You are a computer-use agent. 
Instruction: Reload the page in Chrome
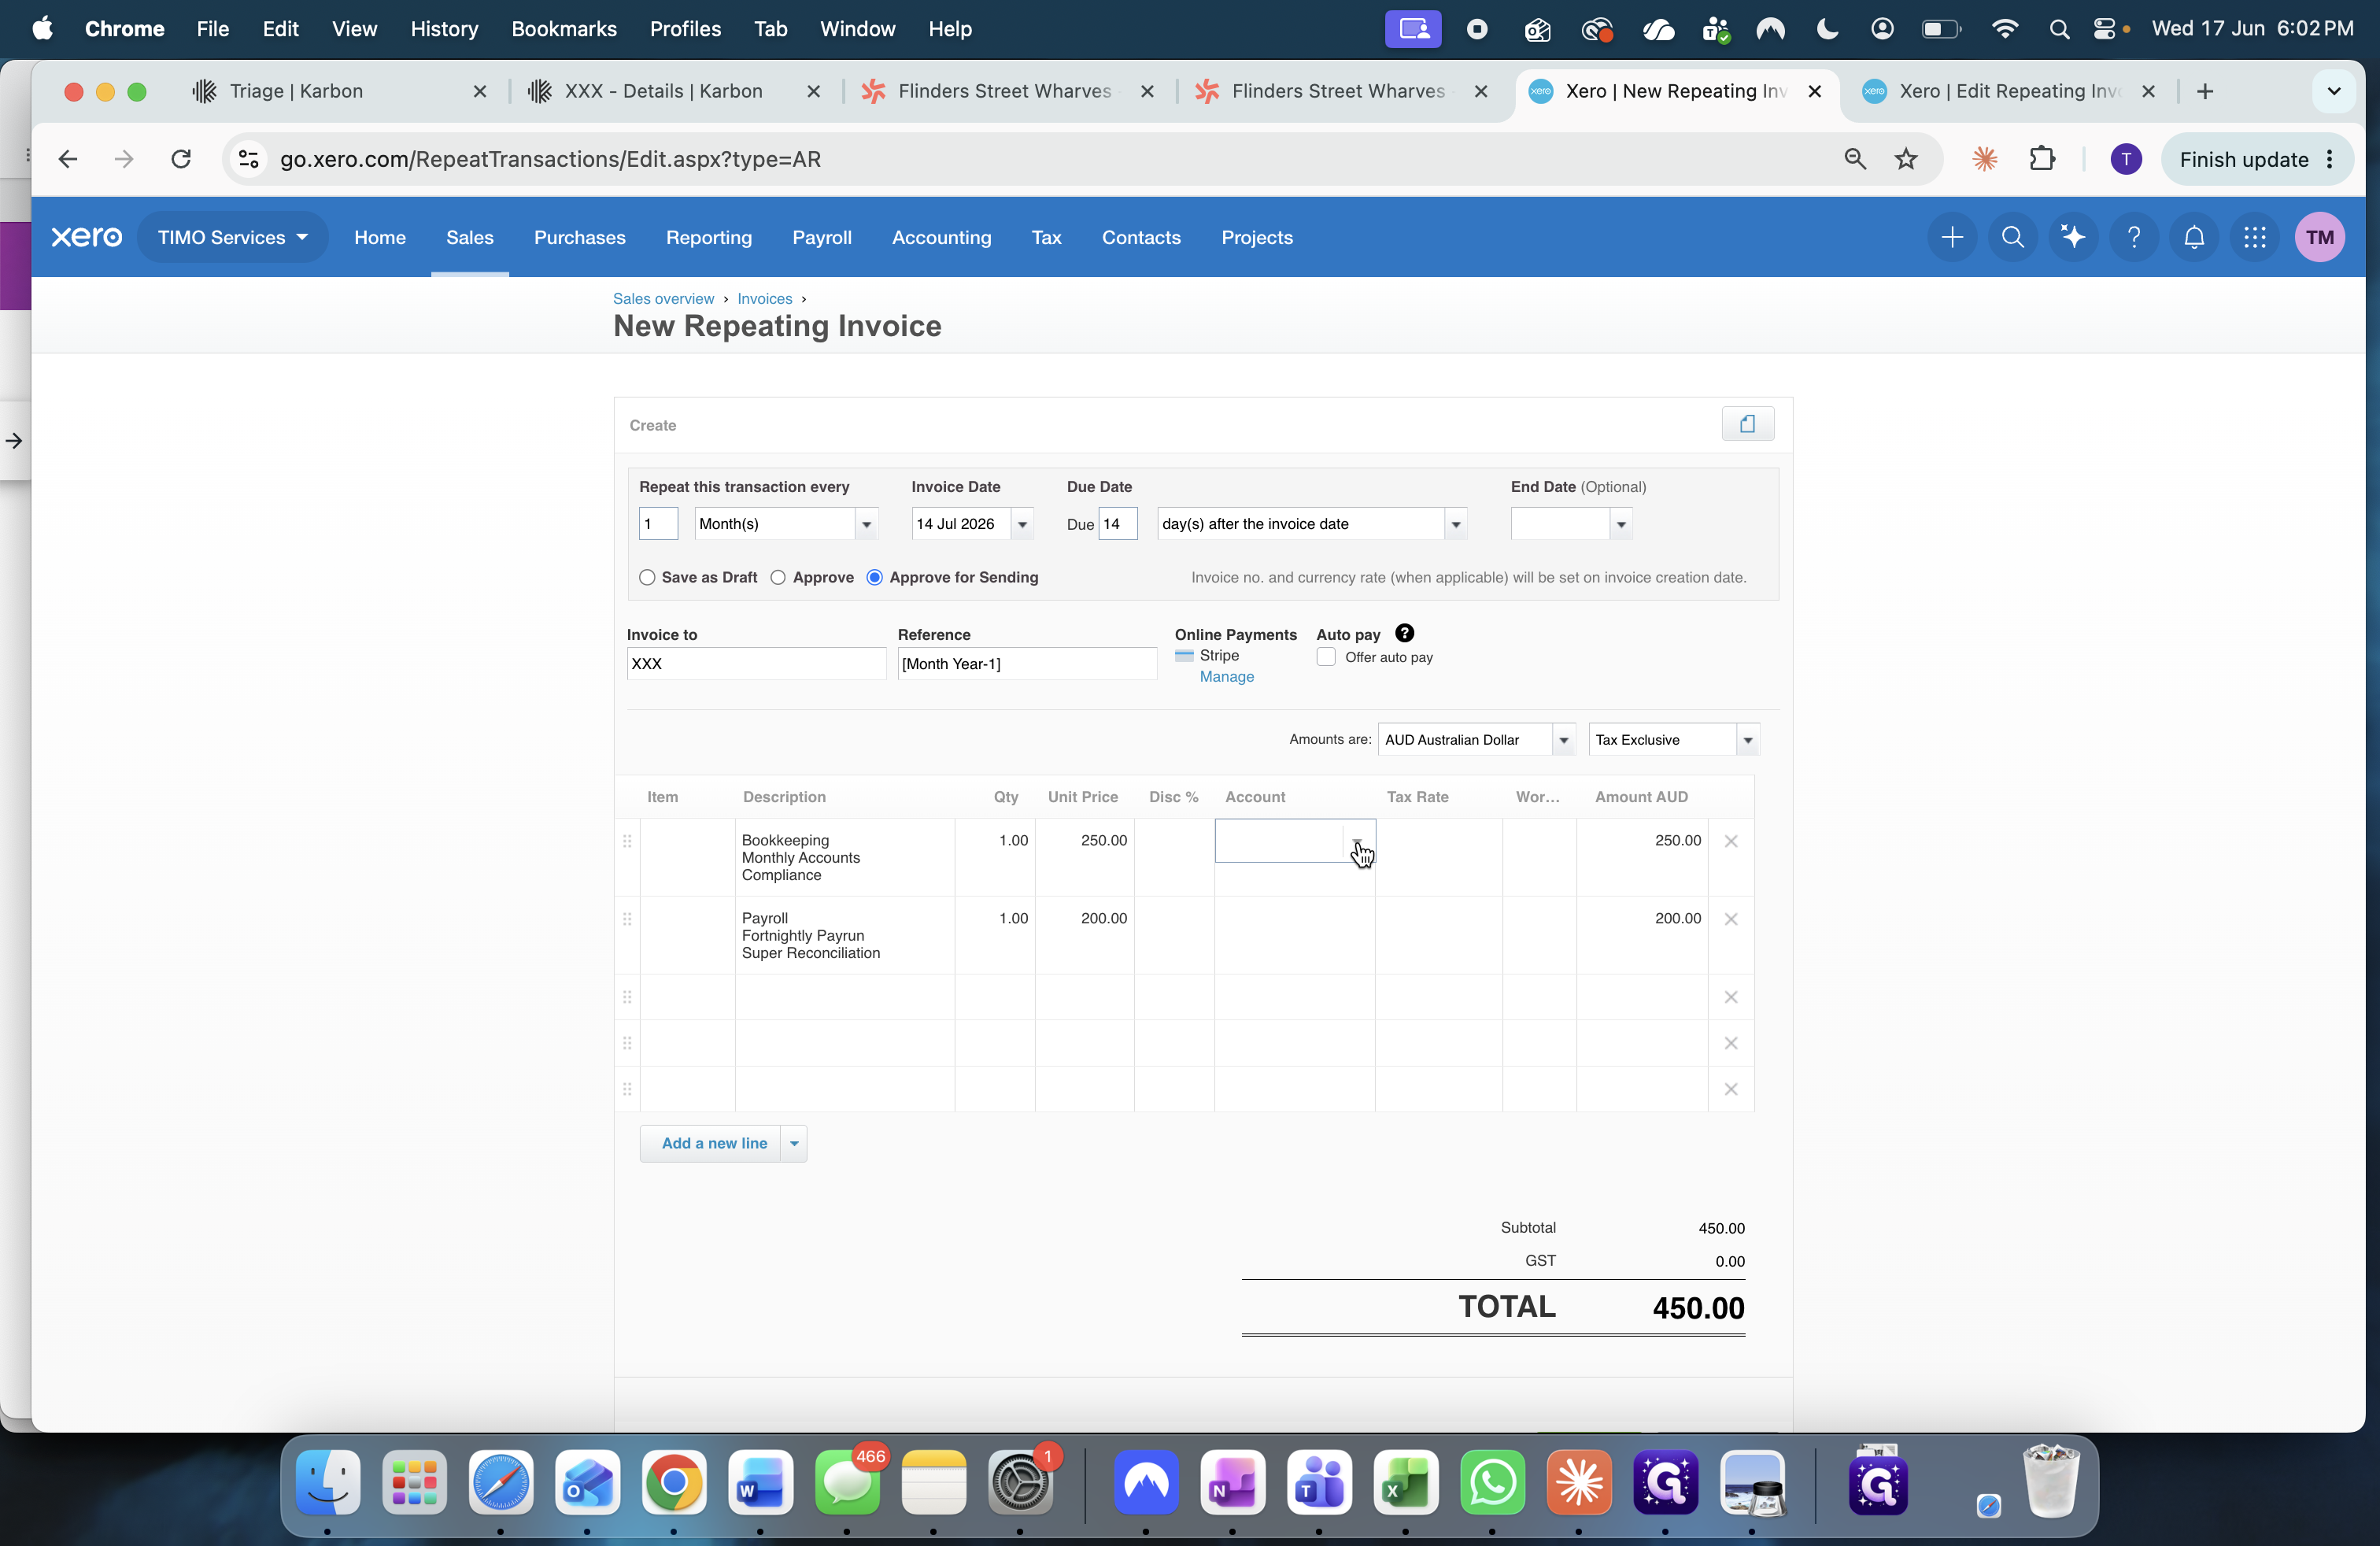coord(181,159)
